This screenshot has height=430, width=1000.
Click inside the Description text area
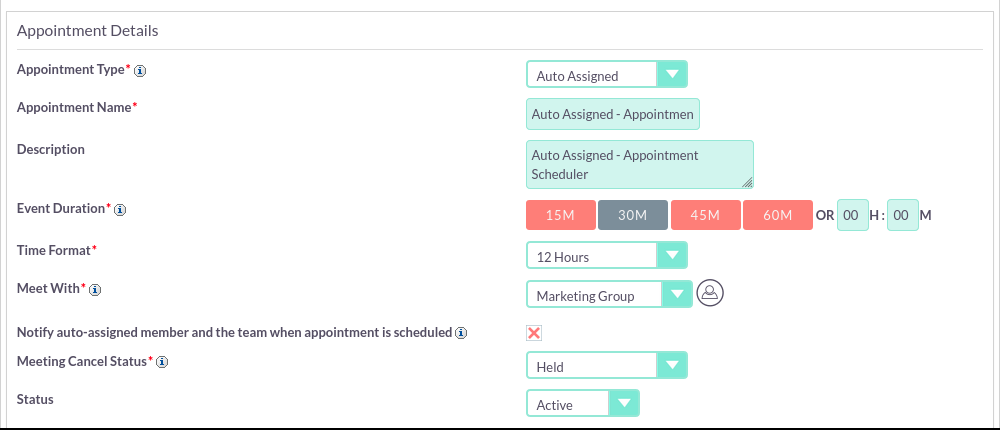(x=640, y=165)
